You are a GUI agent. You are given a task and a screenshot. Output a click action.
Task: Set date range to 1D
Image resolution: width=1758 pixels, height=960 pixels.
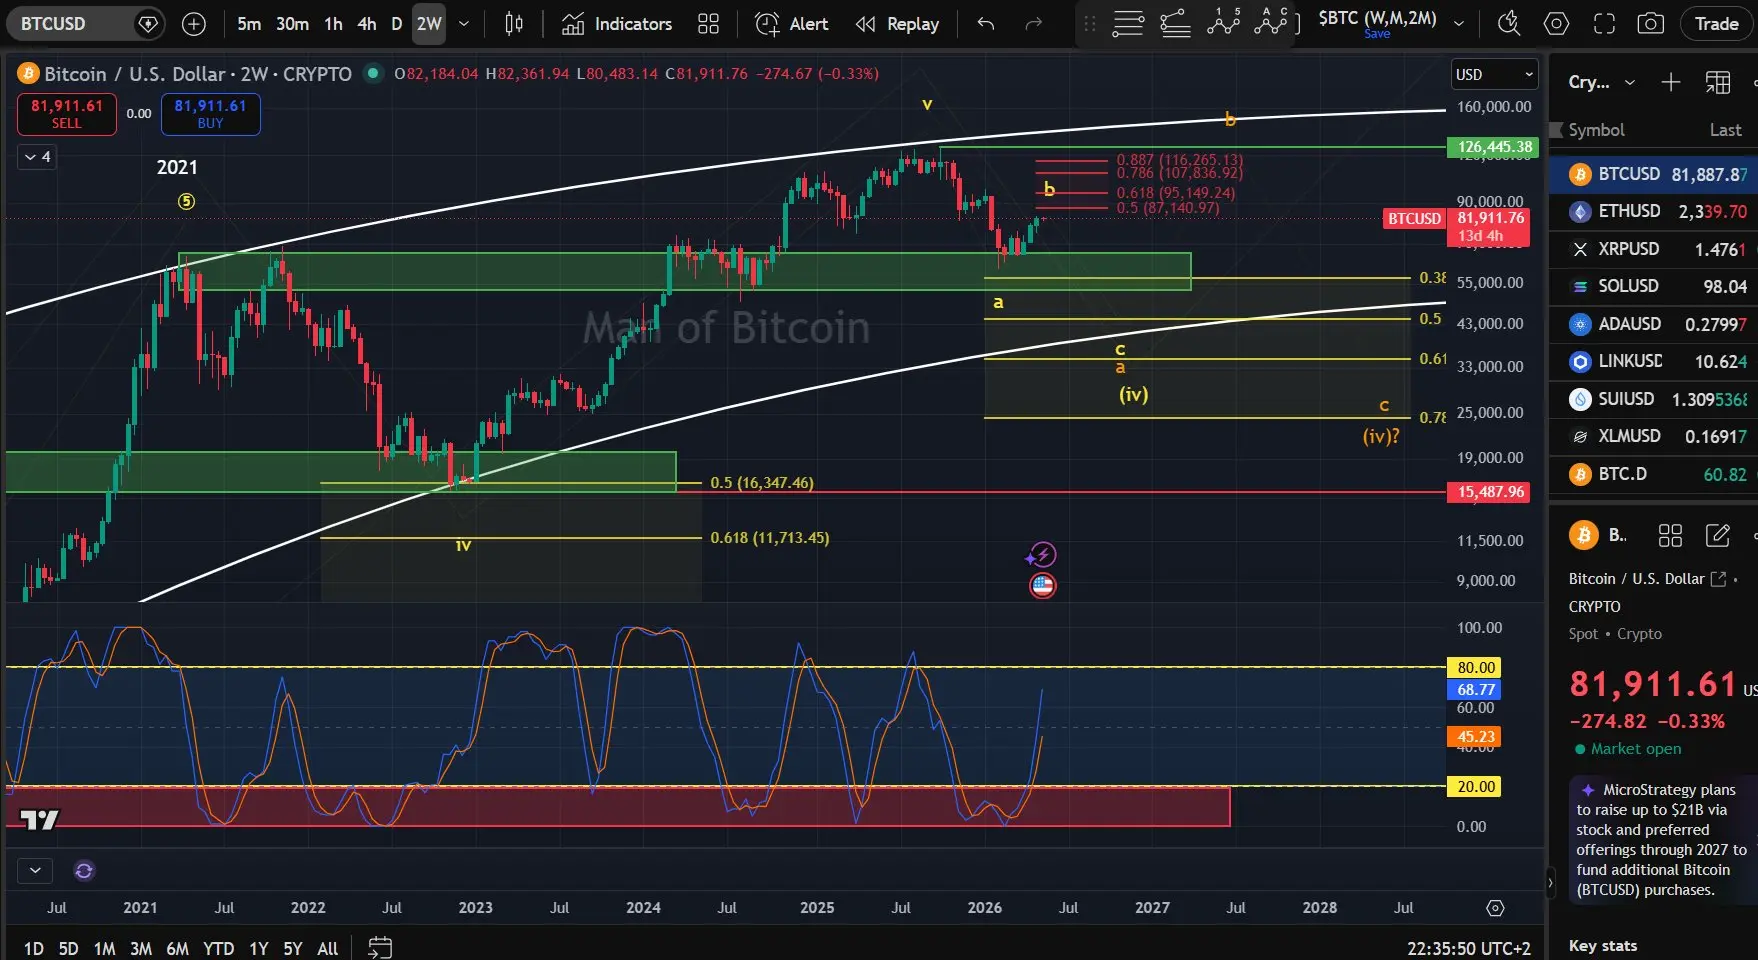(34, 948)
